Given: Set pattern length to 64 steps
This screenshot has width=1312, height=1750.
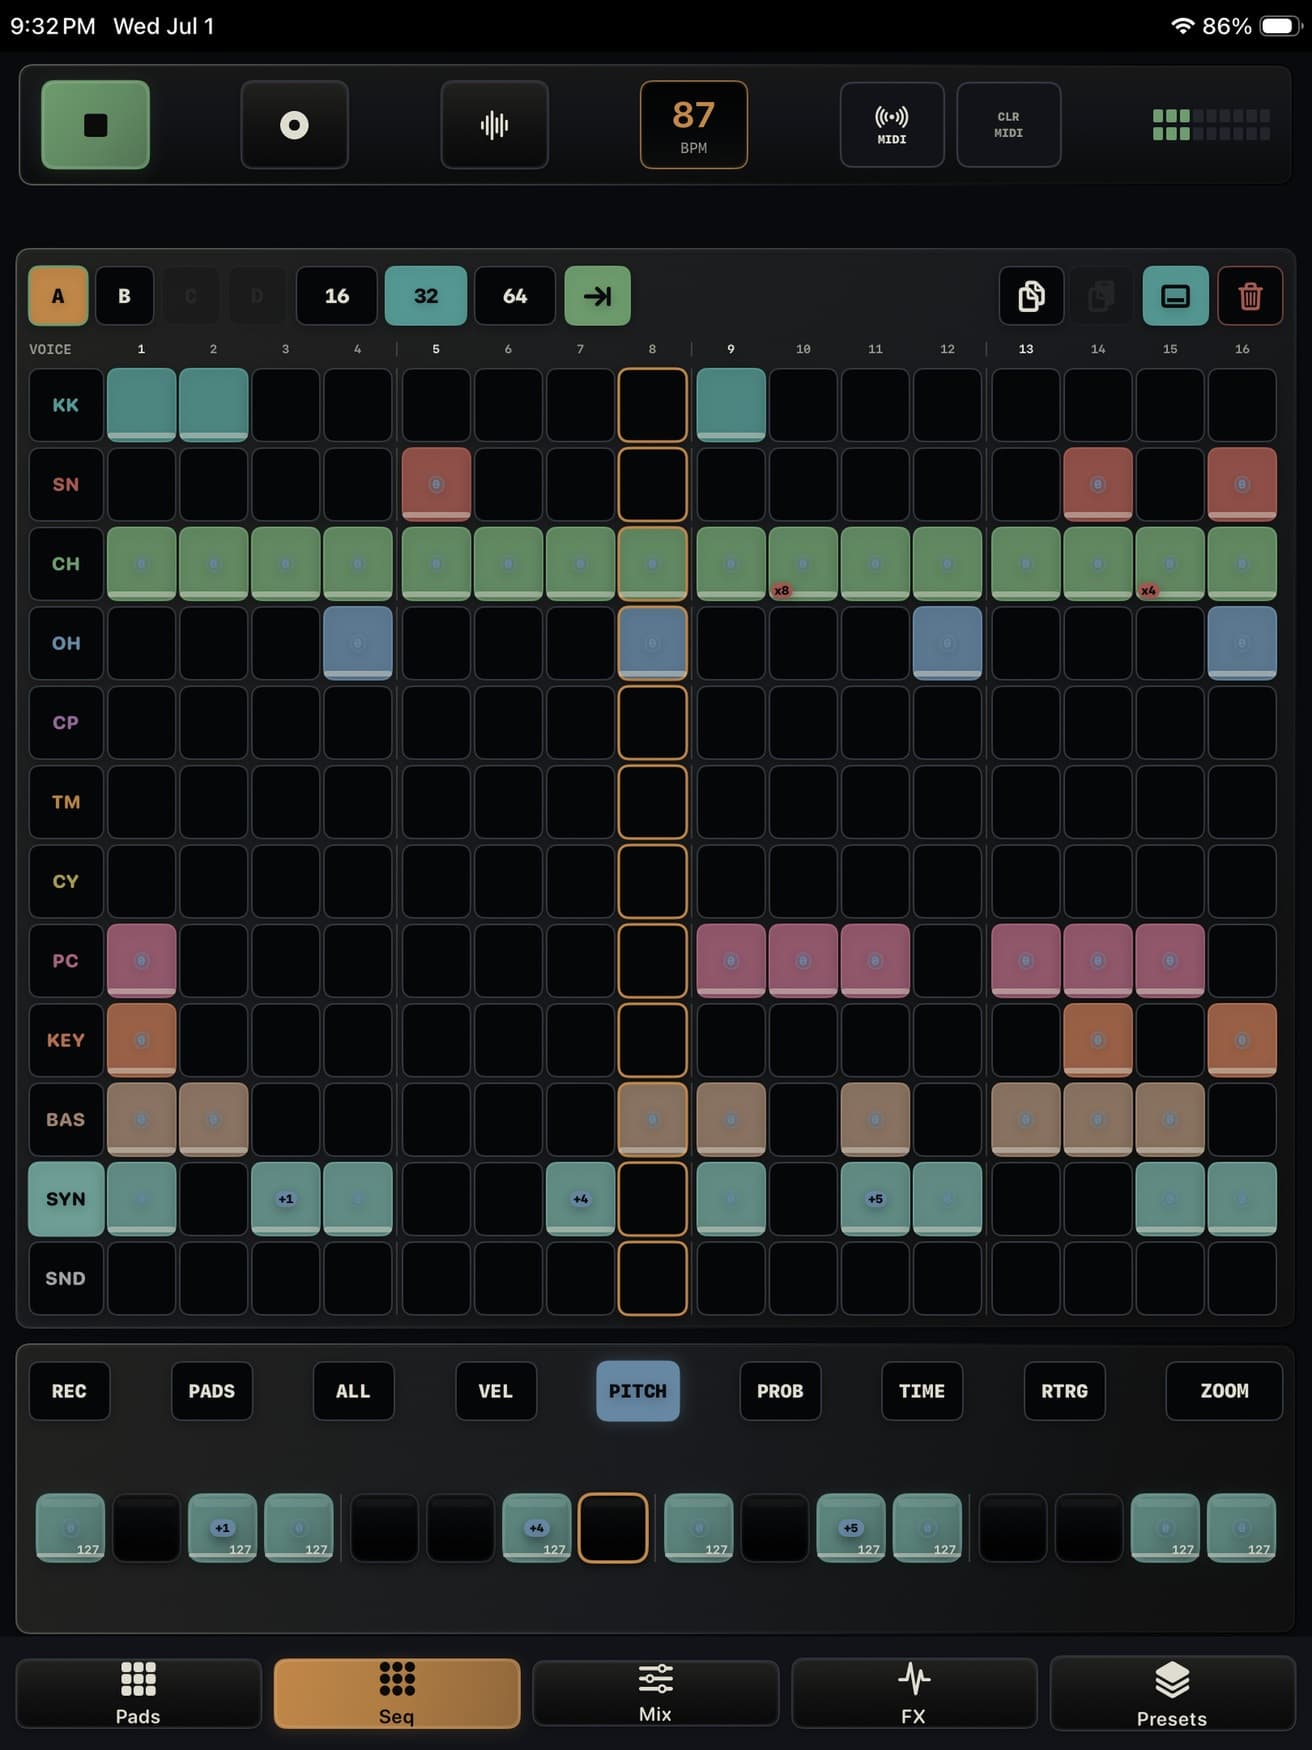Looking at the screenshot, I should (x=515, y=296).
